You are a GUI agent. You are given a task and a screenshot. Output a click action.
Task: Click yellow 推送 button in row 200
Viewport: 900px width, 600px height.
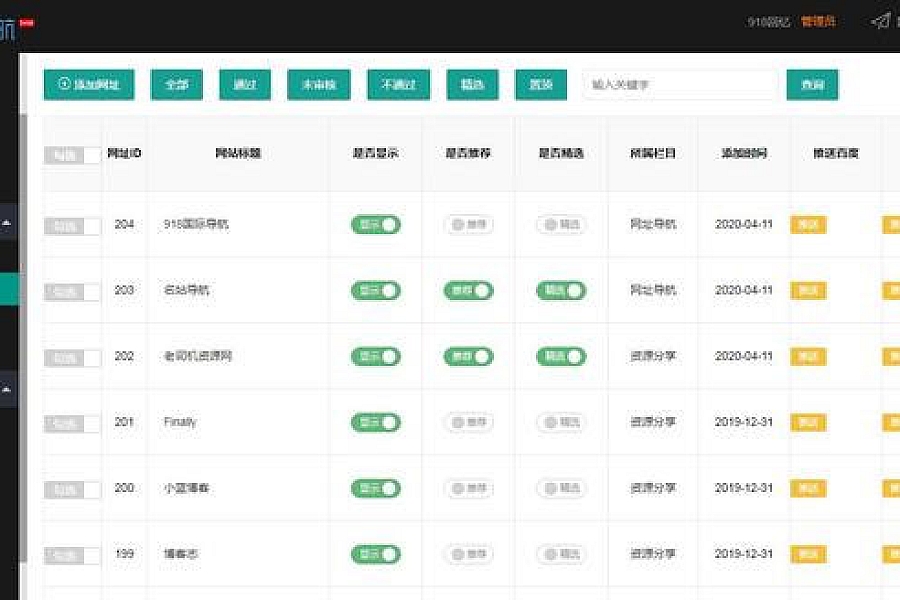808,489
